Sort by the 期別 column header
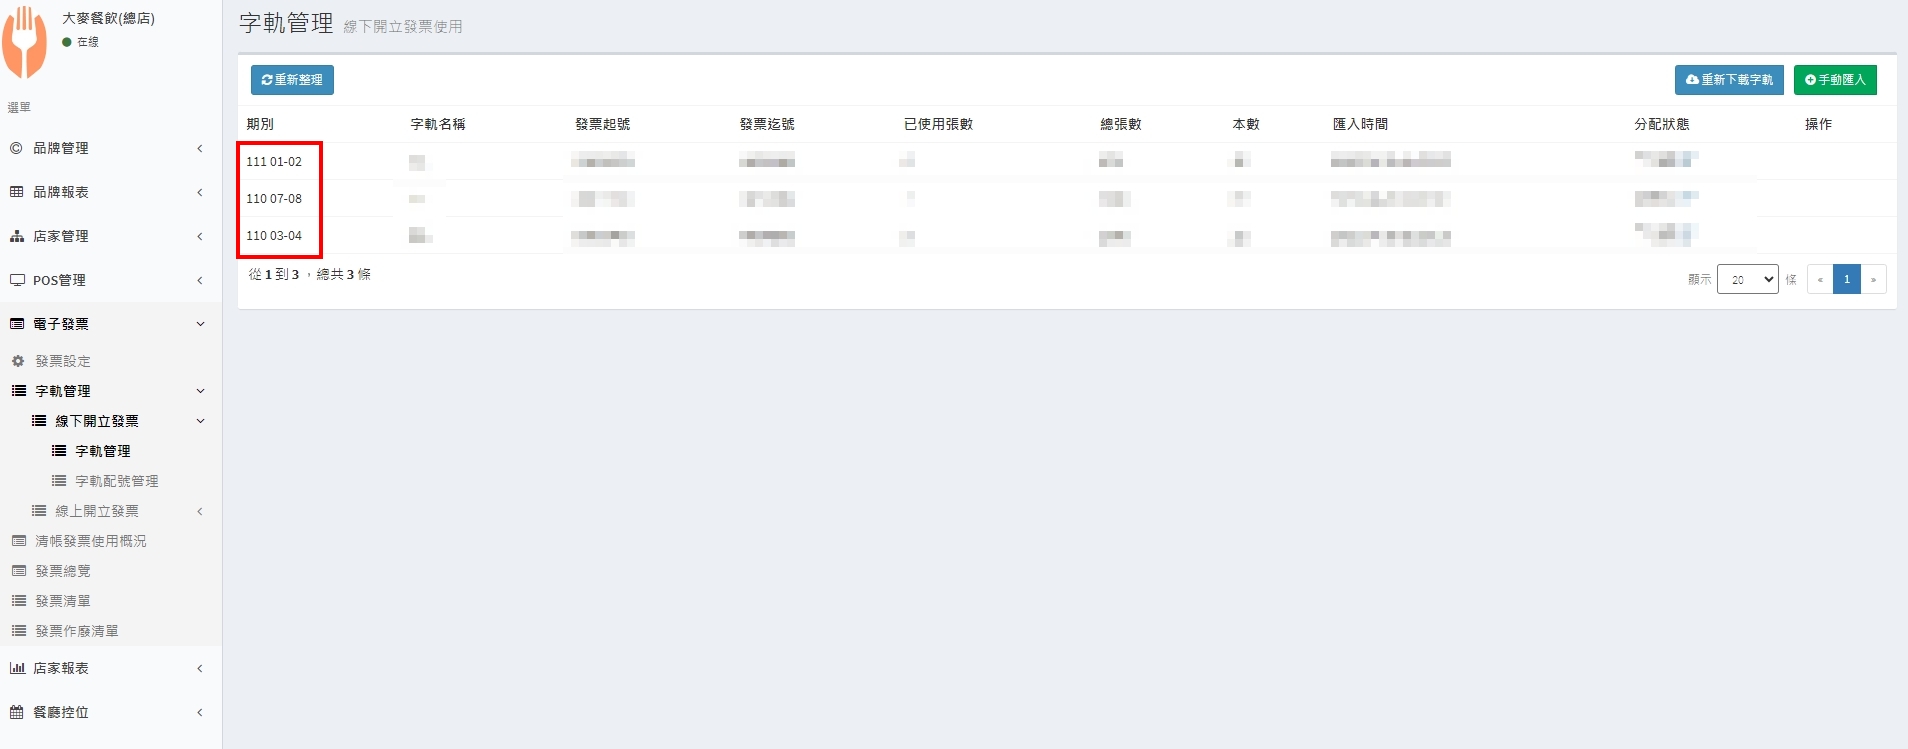Image resolution: width=1908 pixels, height=749 pixels. pyautogui.click(x=260, y=124)
